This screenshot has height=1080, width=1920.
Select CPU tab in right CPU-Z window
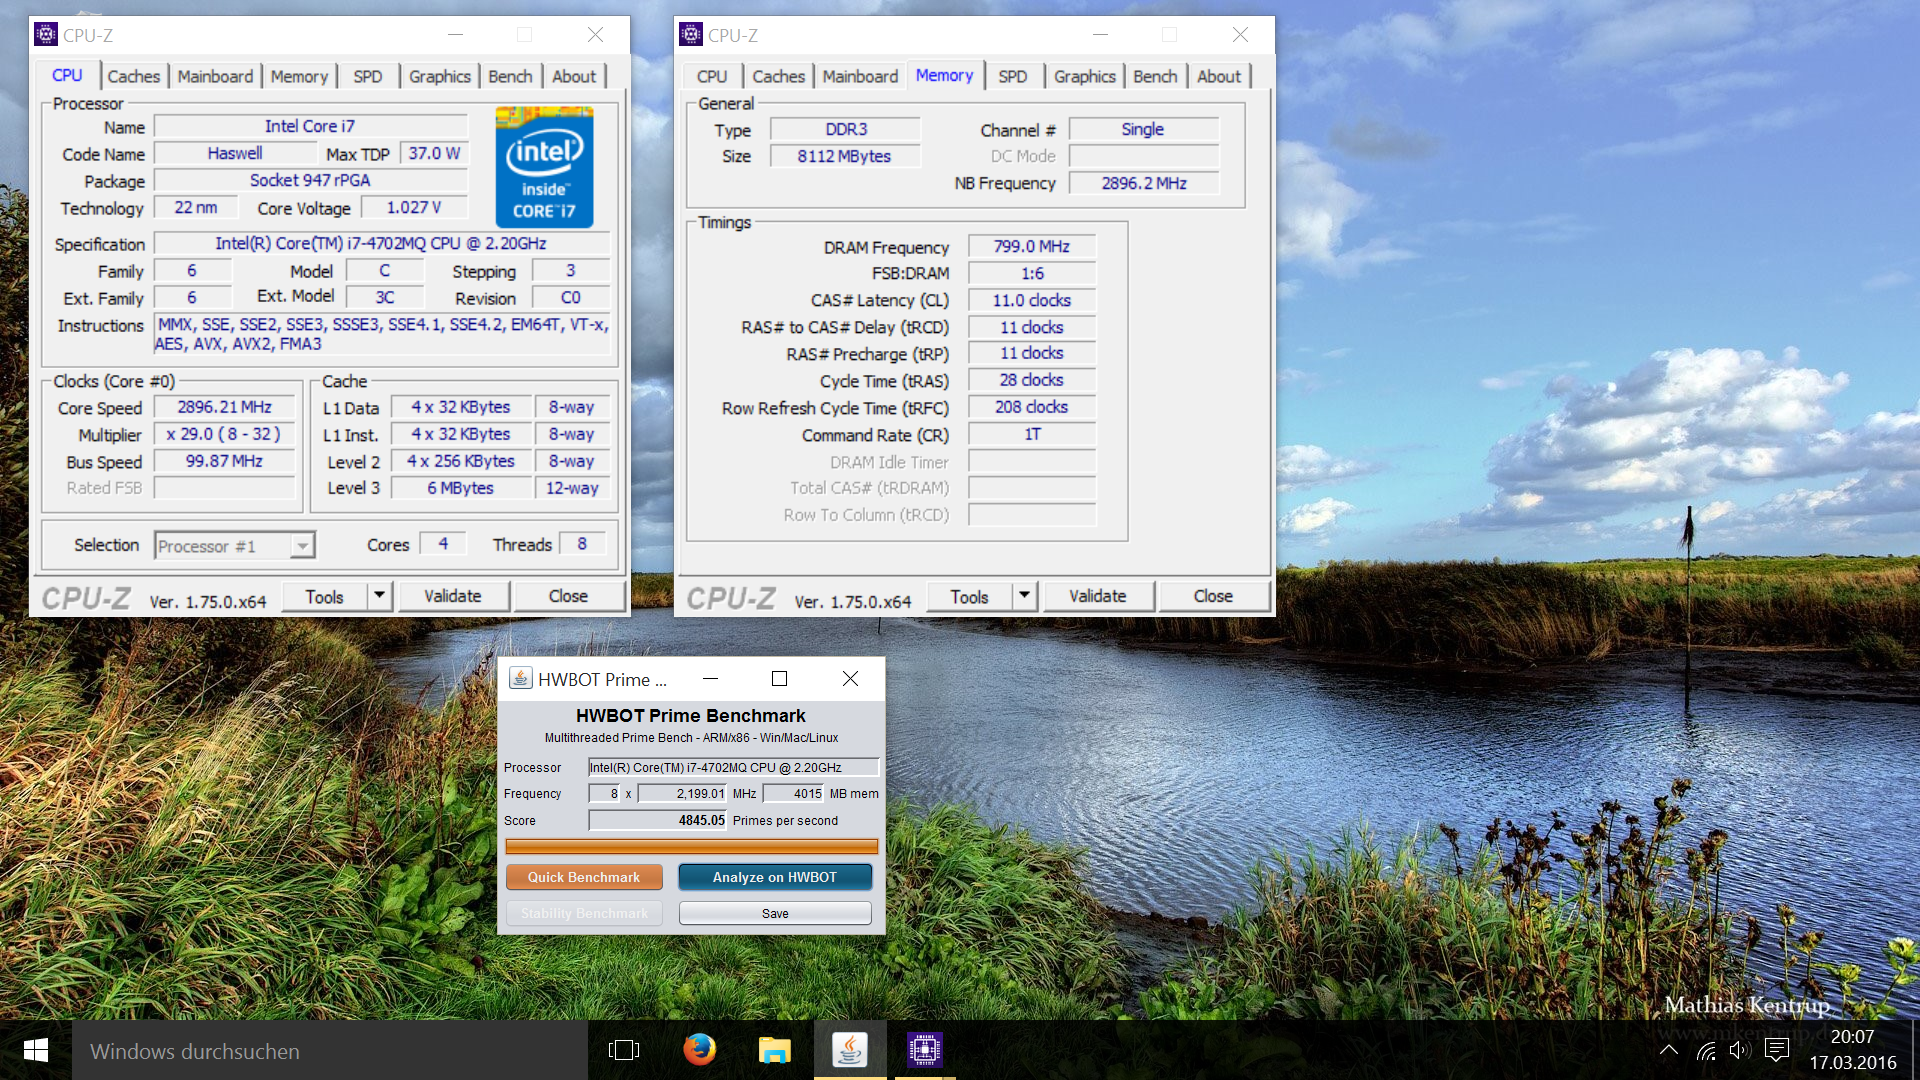[712, 76]
